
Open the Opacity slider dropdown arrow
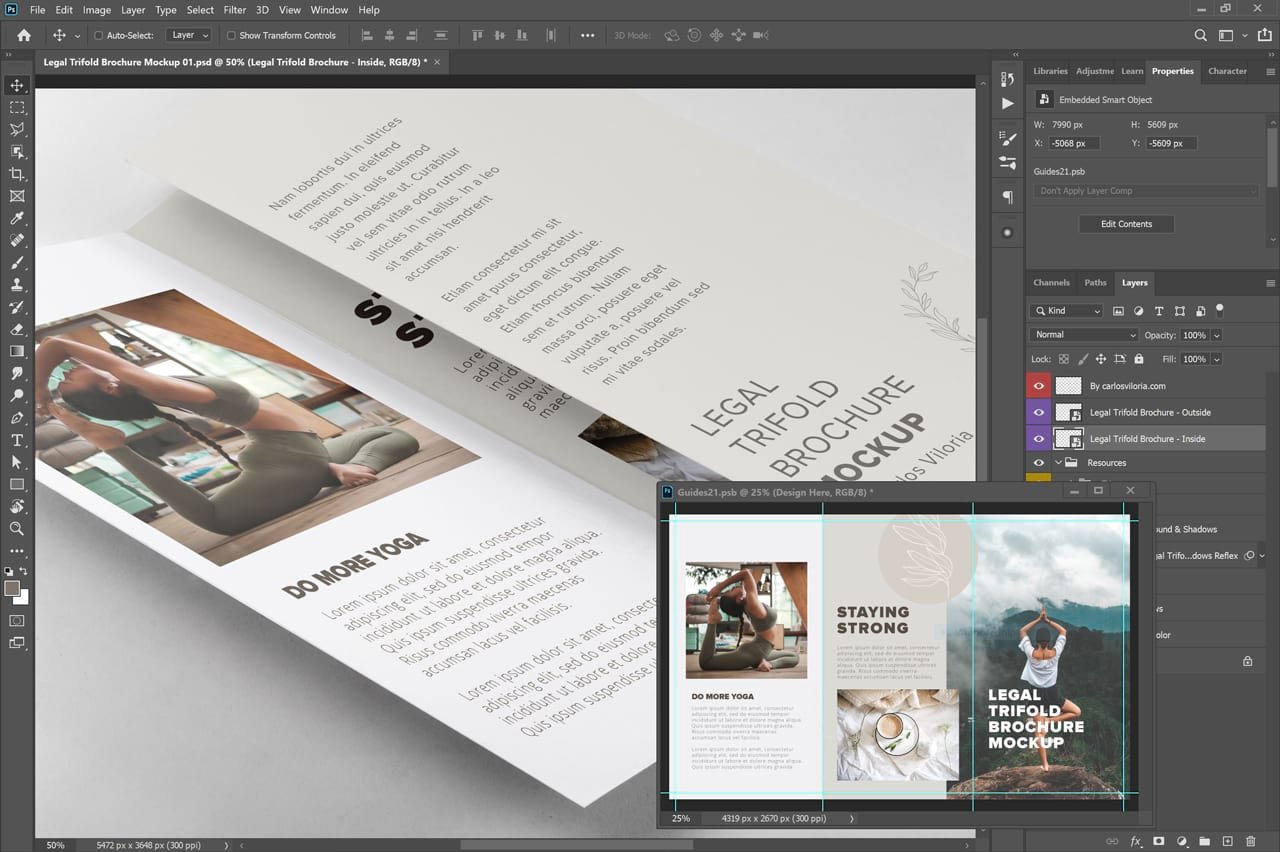1217,335
